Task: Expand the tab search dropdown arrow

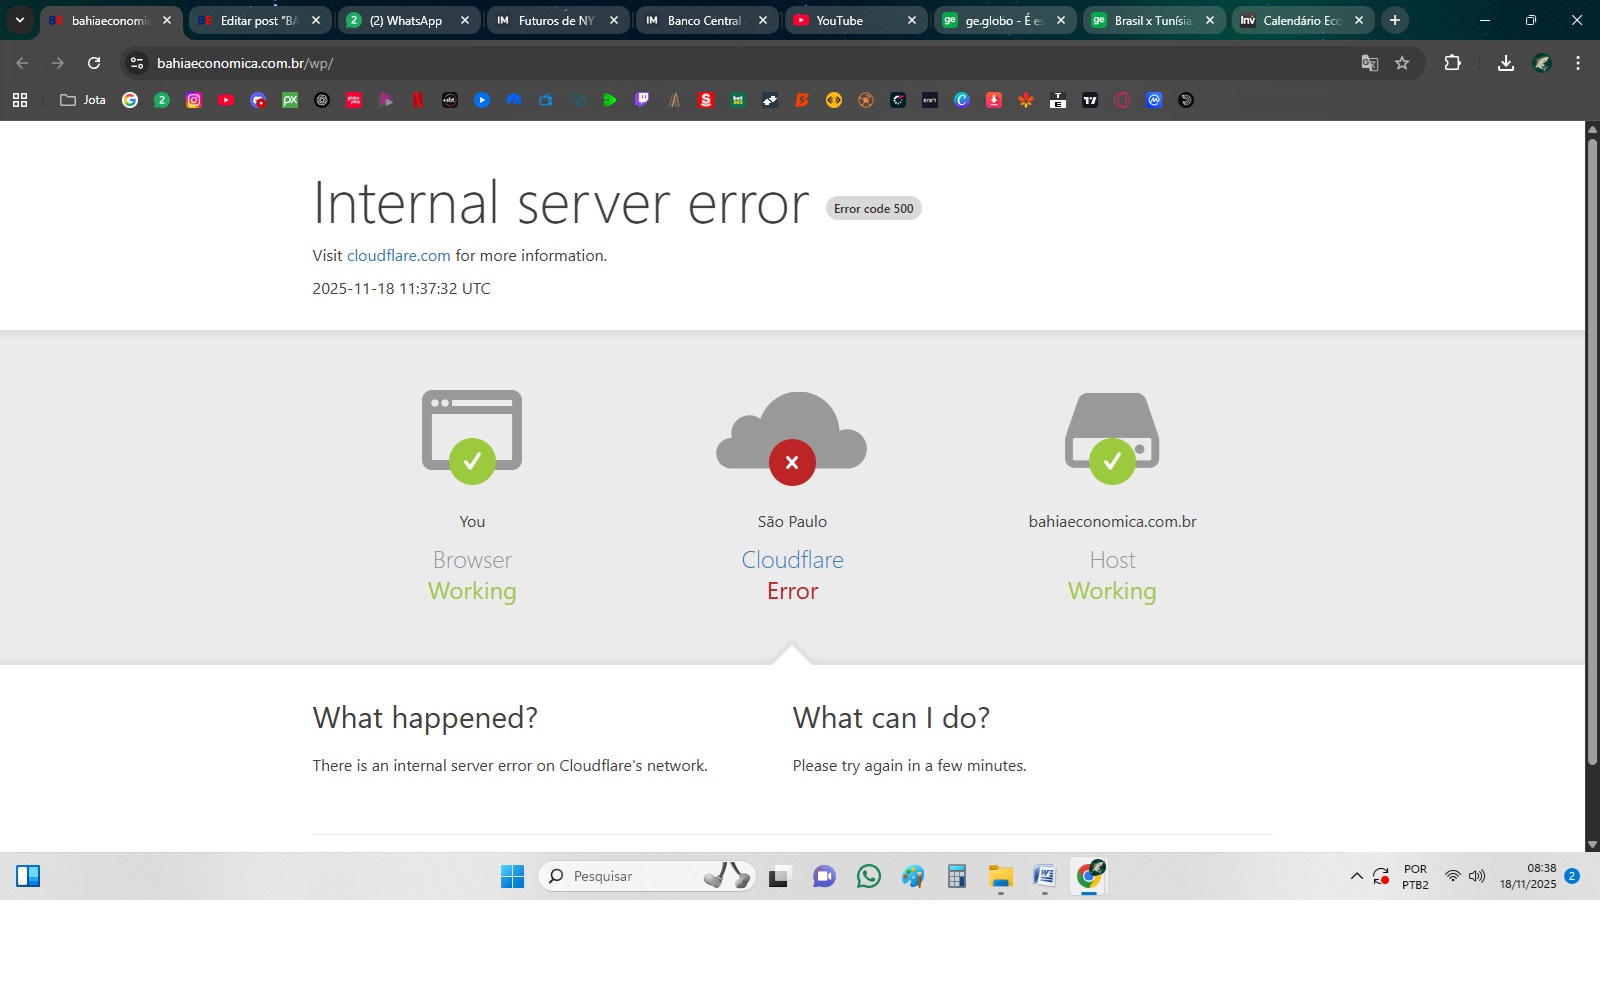Action: click(x=19, y=20)
